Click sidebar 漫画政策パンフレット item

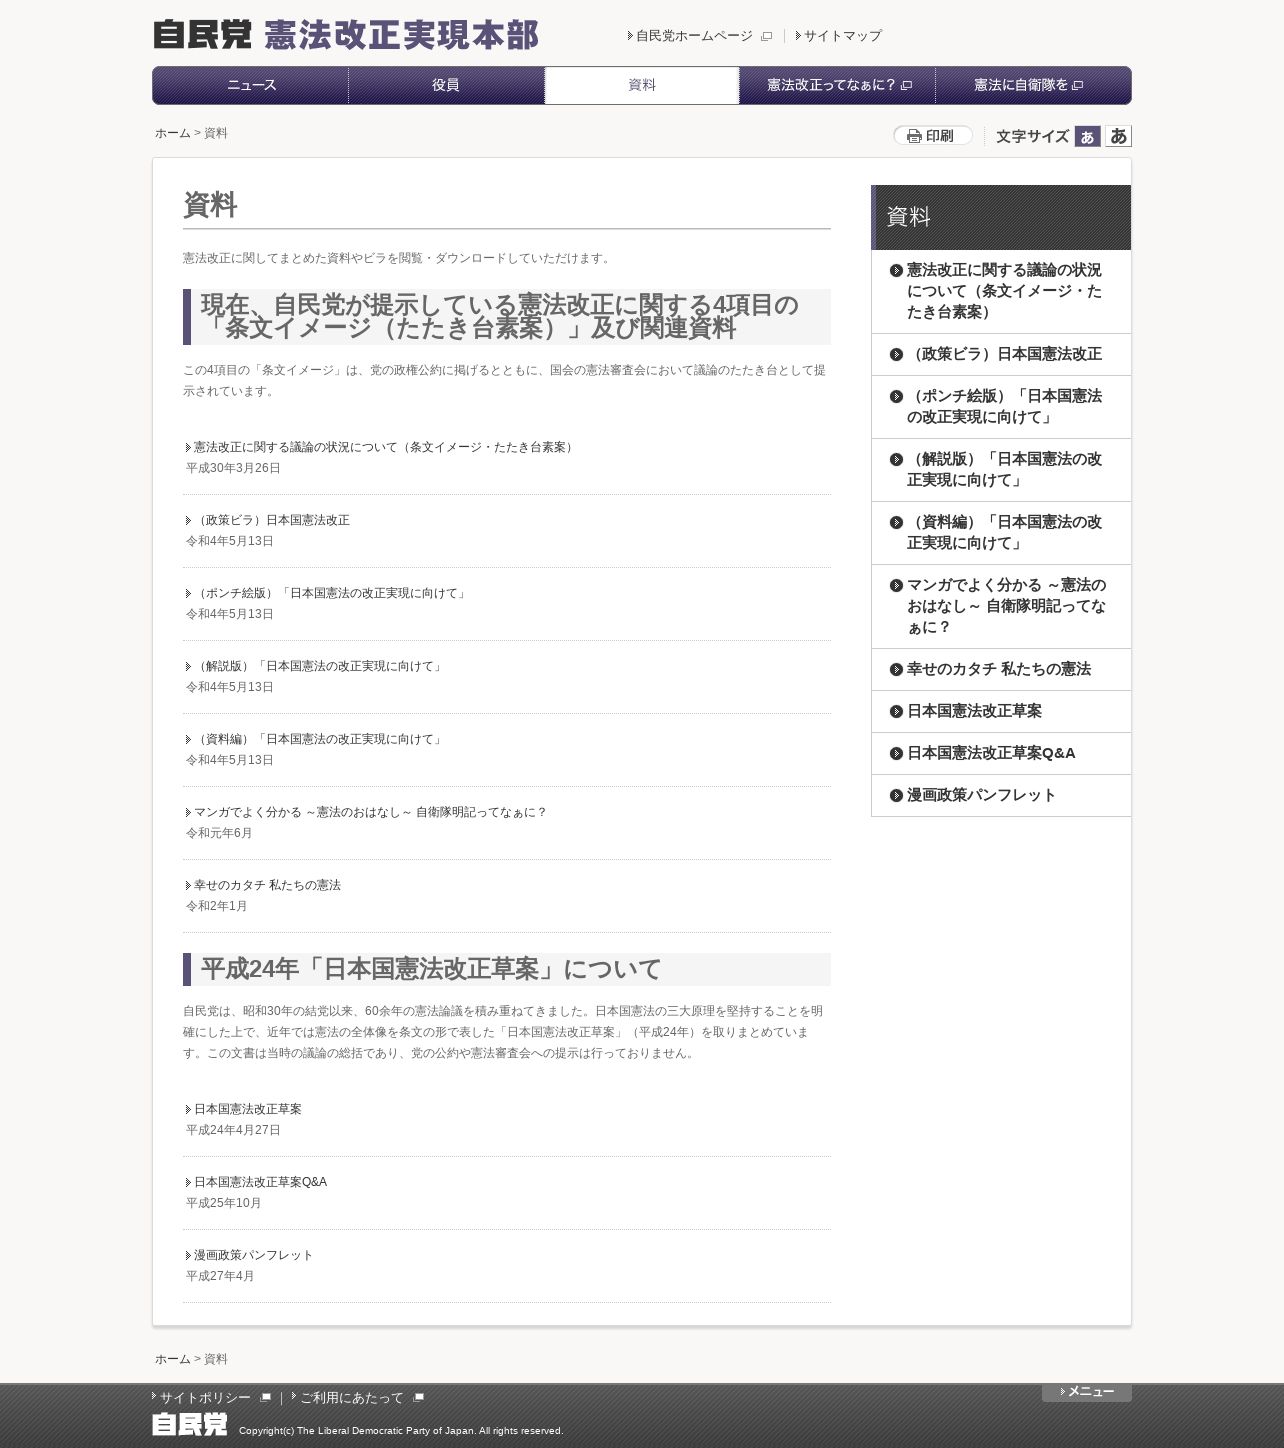(x=1001, y=795)
